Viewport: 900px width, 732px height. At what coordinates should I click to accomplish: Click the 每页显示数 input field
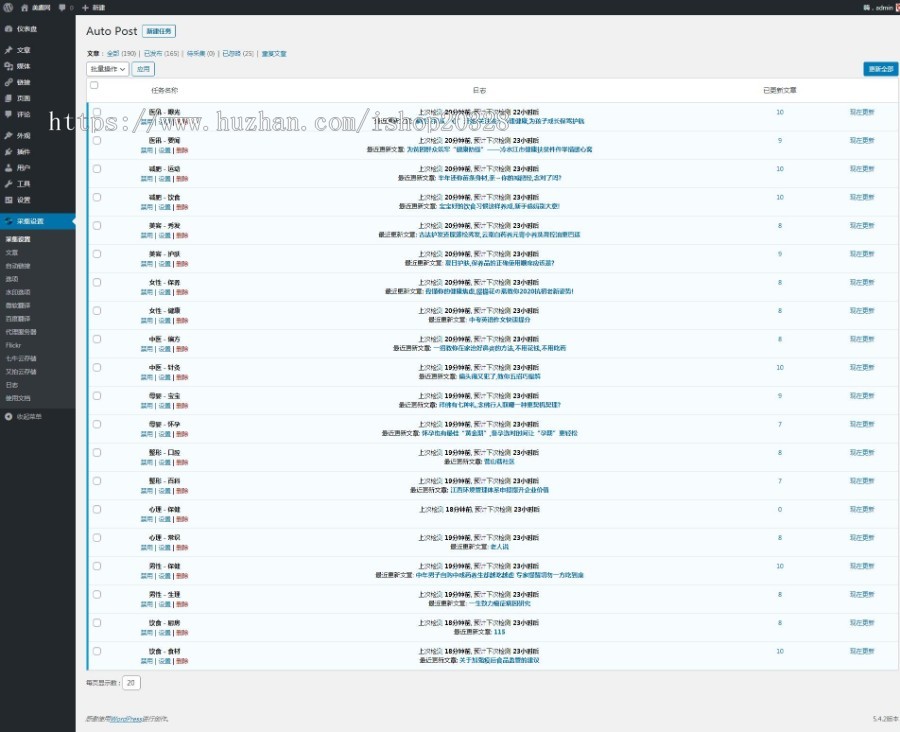(x=131, y=683)
